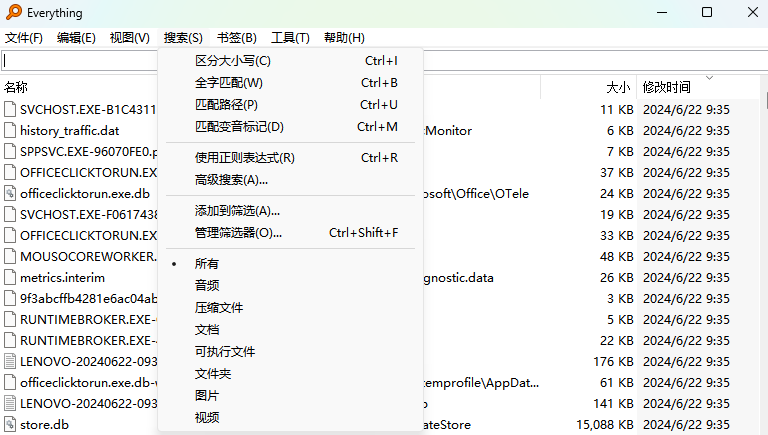768x435 pixels.
Task: Select the 文档 filter
Action: click(290, 330)
